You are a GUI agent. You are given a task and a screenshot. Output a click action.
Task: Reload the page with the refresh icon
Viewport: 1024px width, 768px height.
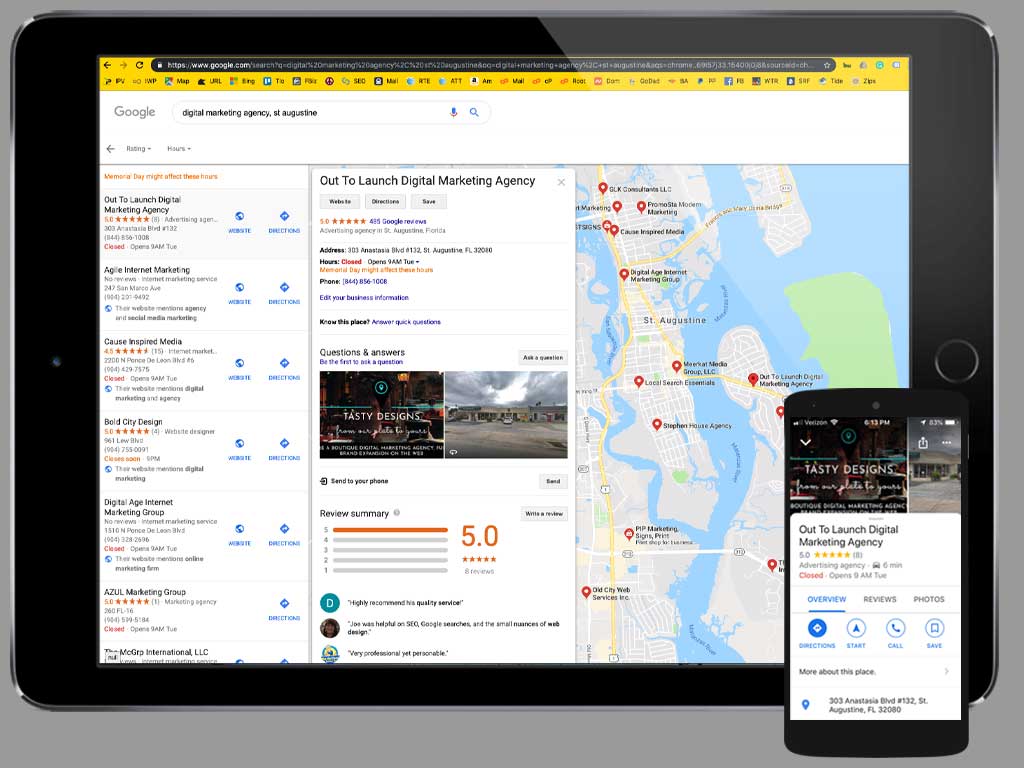point(139,65)
